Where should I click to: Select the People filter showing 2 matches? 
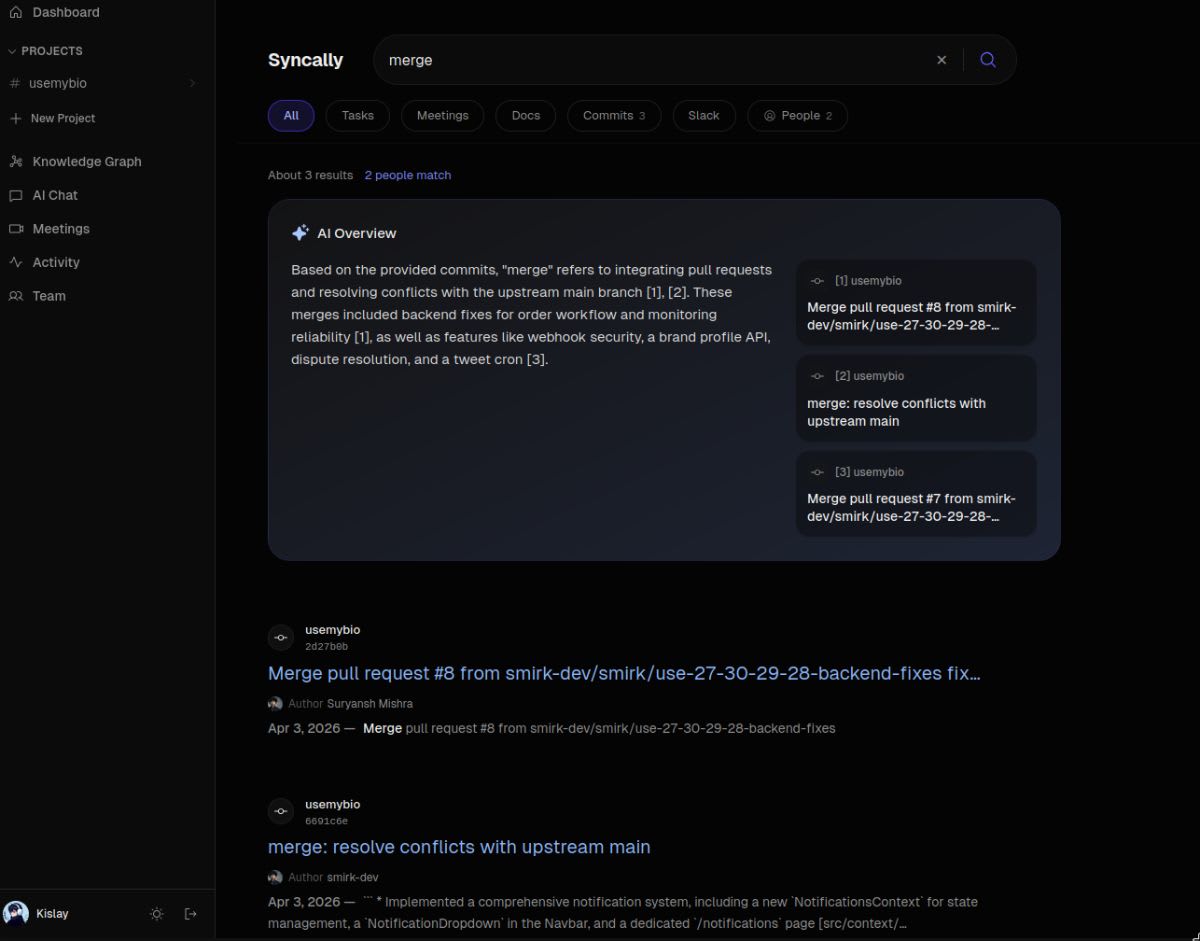click(x=797, y=115)
